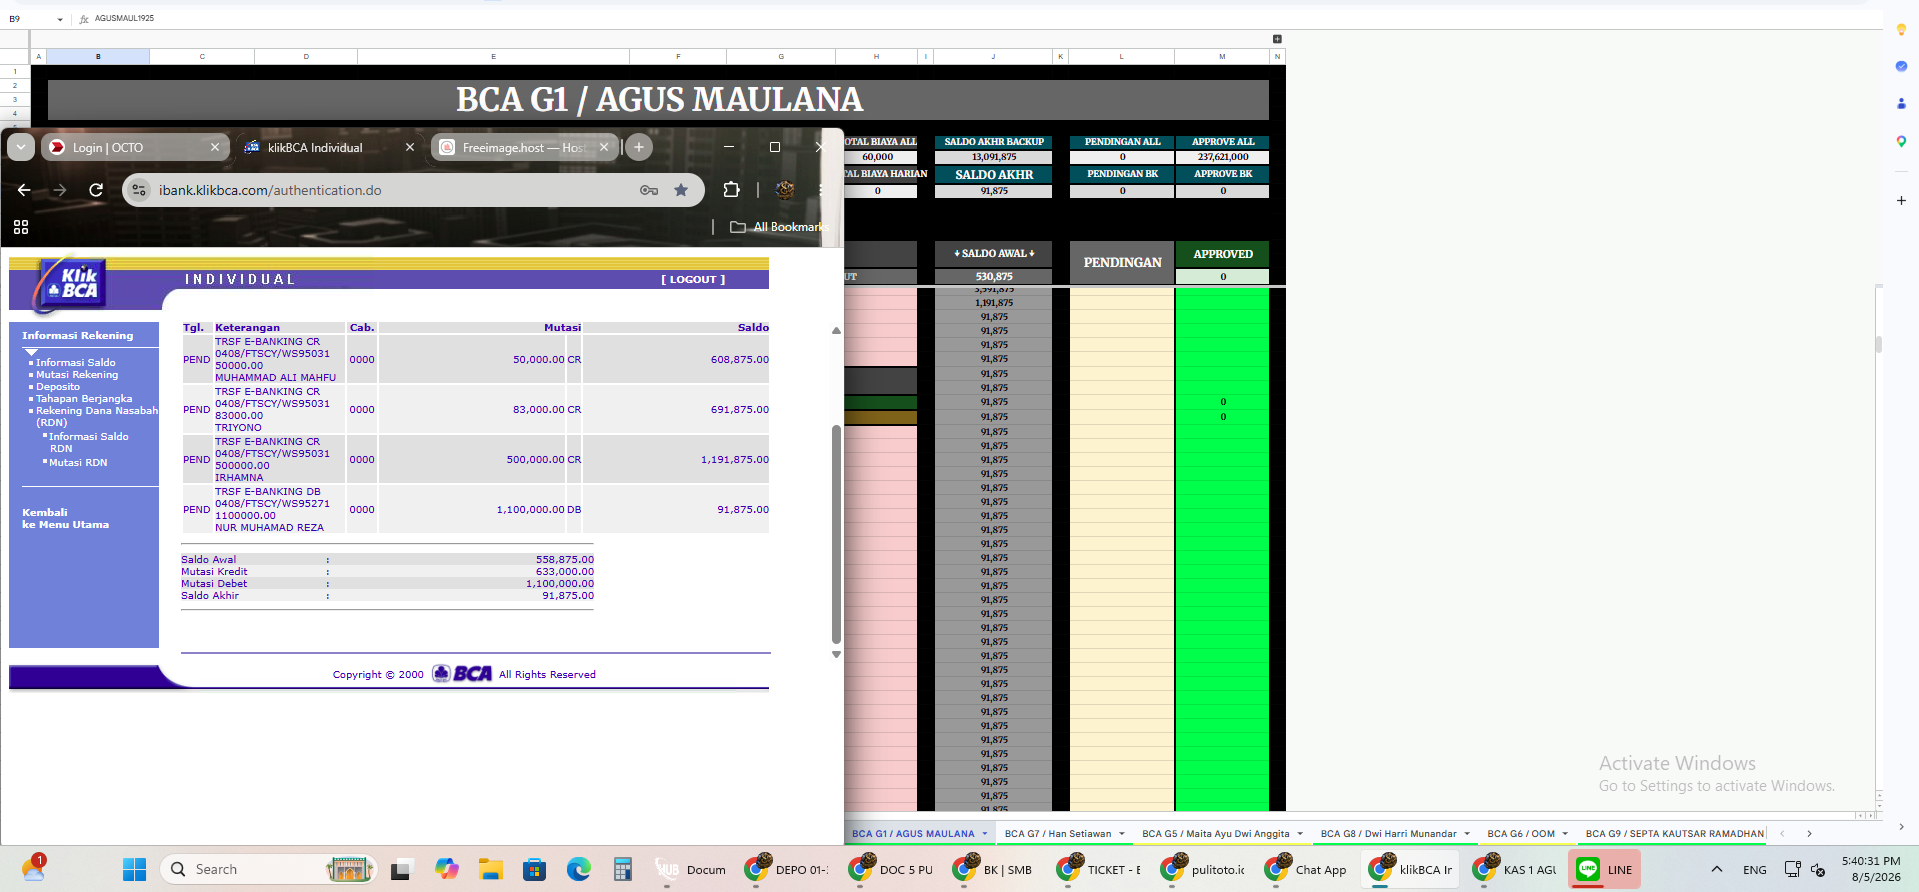Open the saved password key icon

pyautogui.click(x=649, y=190)
